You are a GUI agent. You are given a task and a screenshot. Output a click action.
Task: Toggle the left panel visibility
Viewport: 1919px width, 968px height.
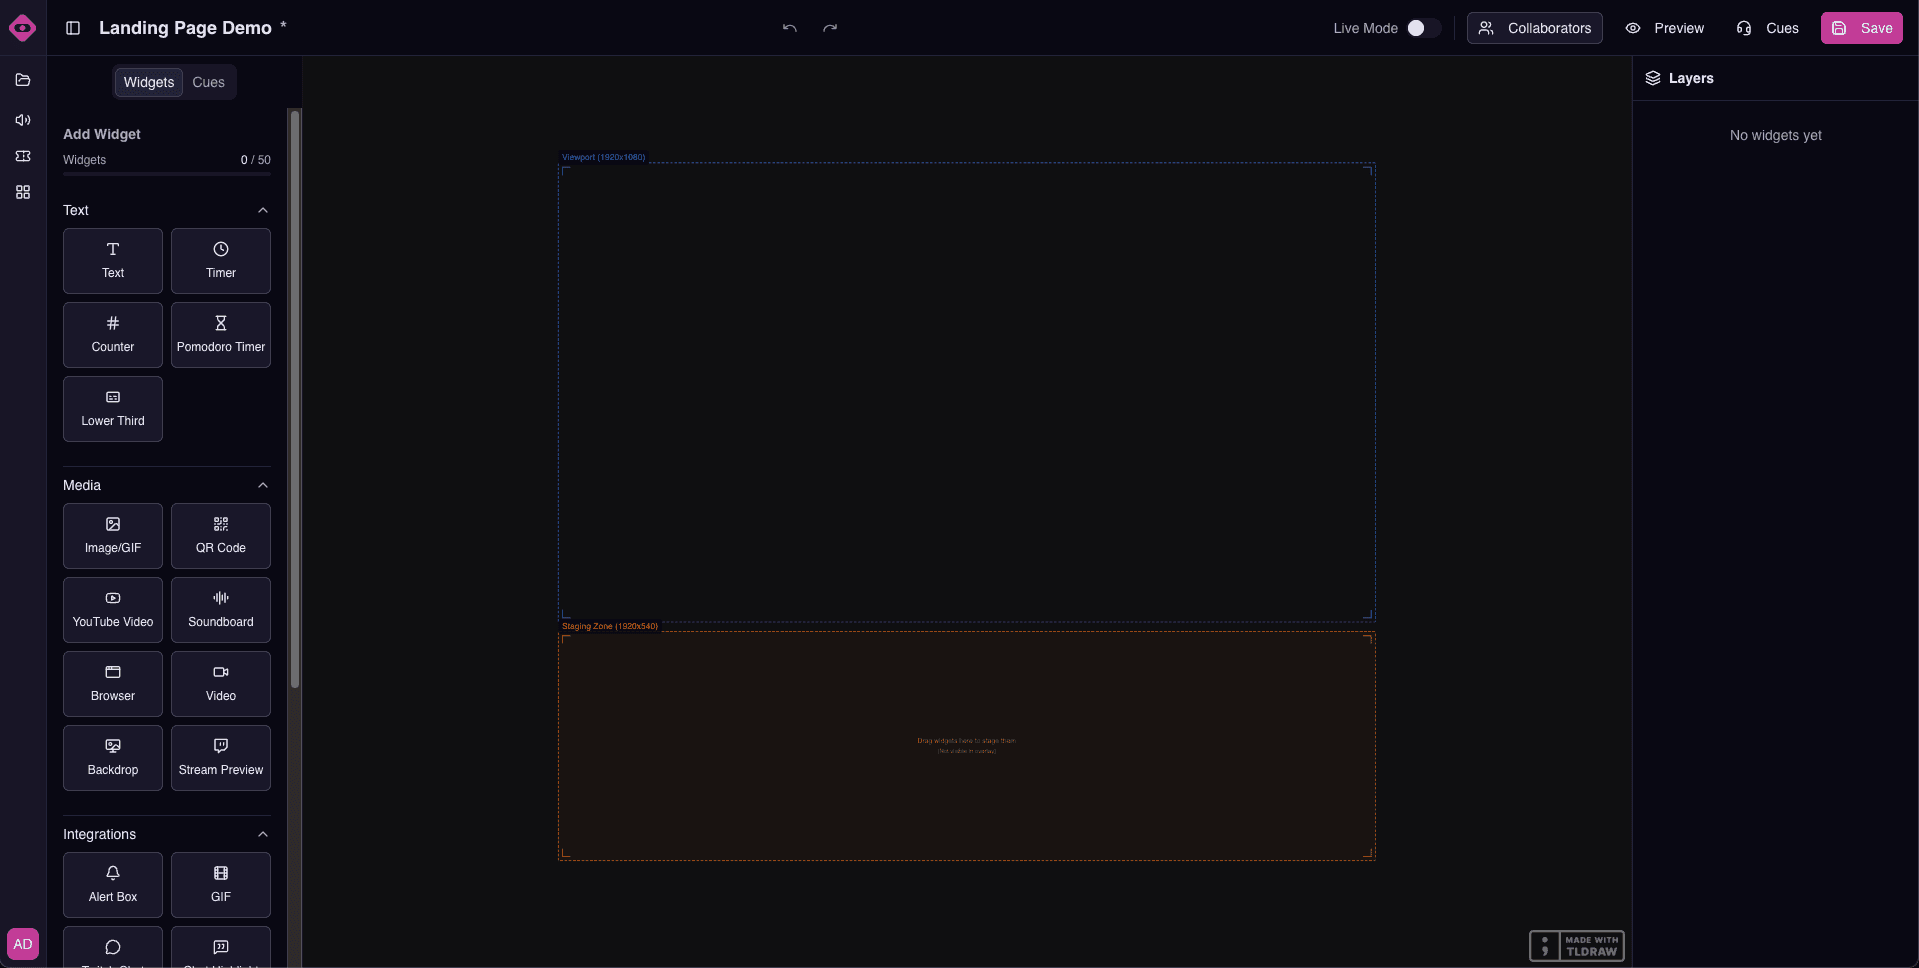click(72, 28)
